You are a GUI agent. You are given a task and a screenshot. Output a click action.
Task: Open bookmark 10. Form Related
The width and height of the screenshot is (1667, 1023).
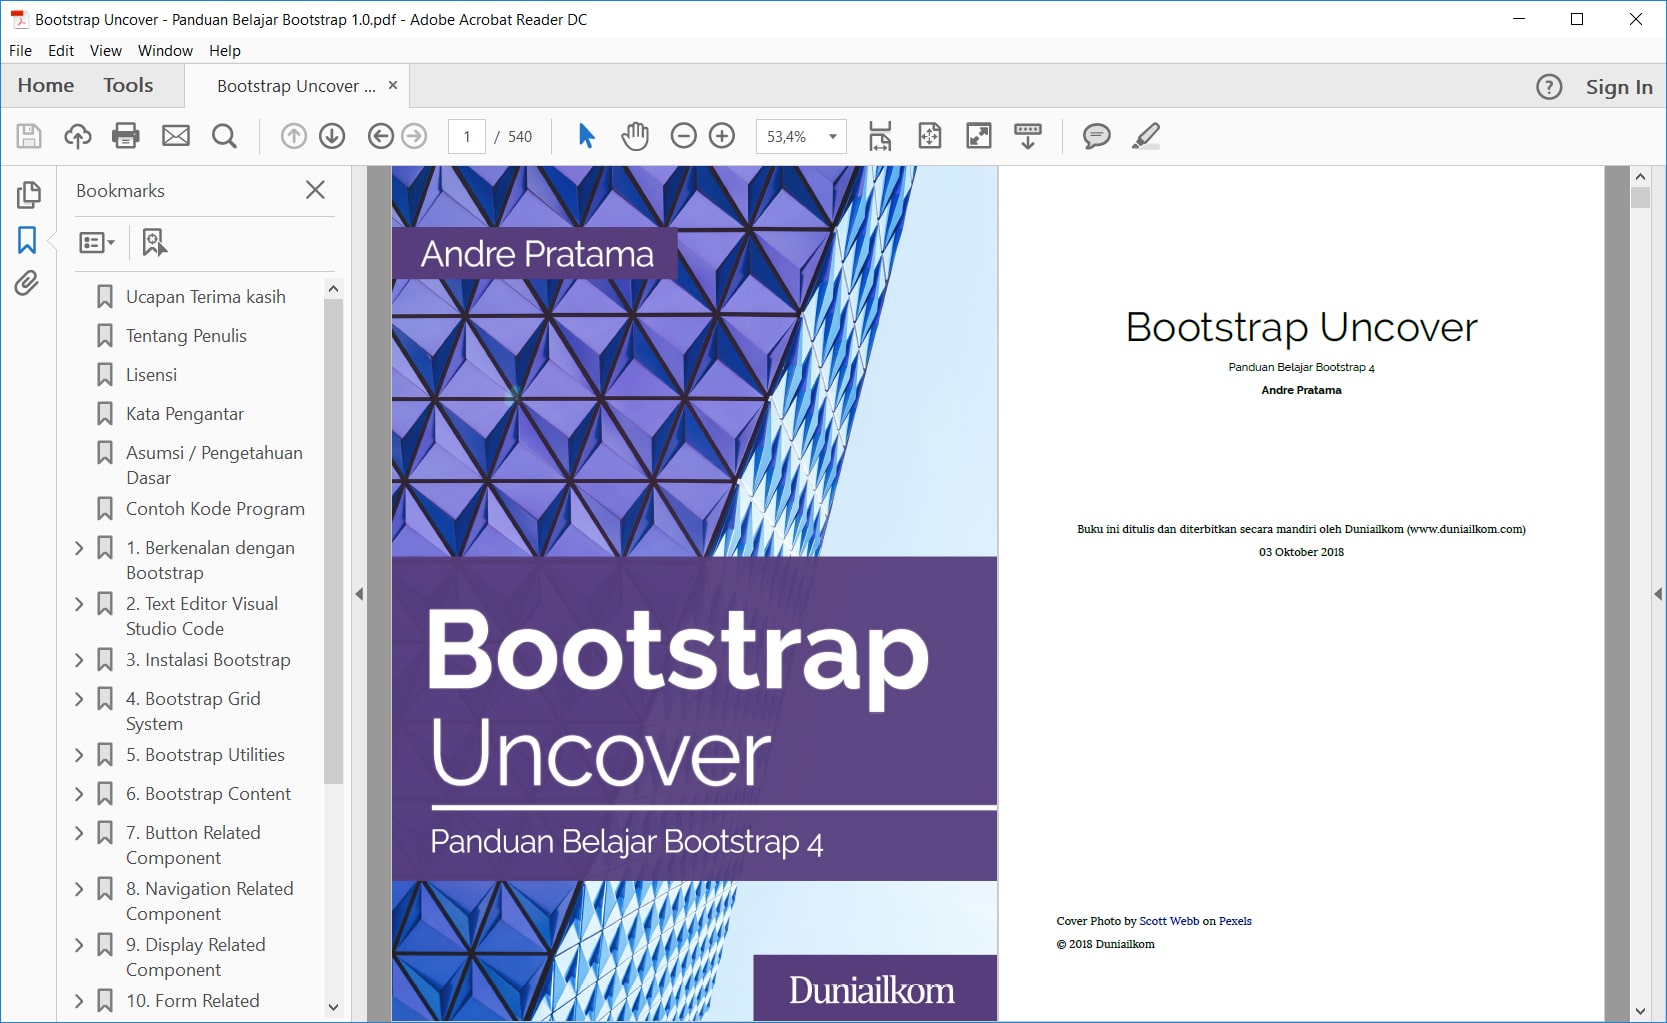tap(192, 1001)
